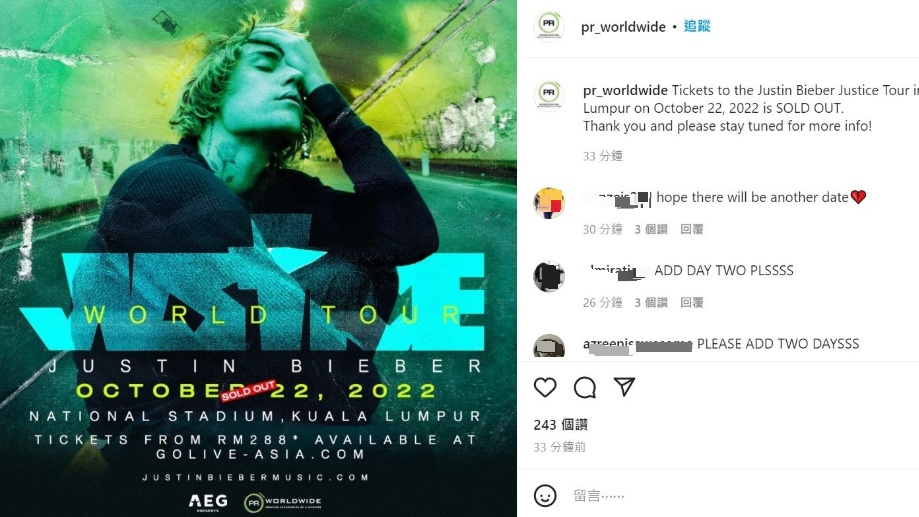
Task: Open the '33 分鐘前' post timestamp
Action: [560, 447]
